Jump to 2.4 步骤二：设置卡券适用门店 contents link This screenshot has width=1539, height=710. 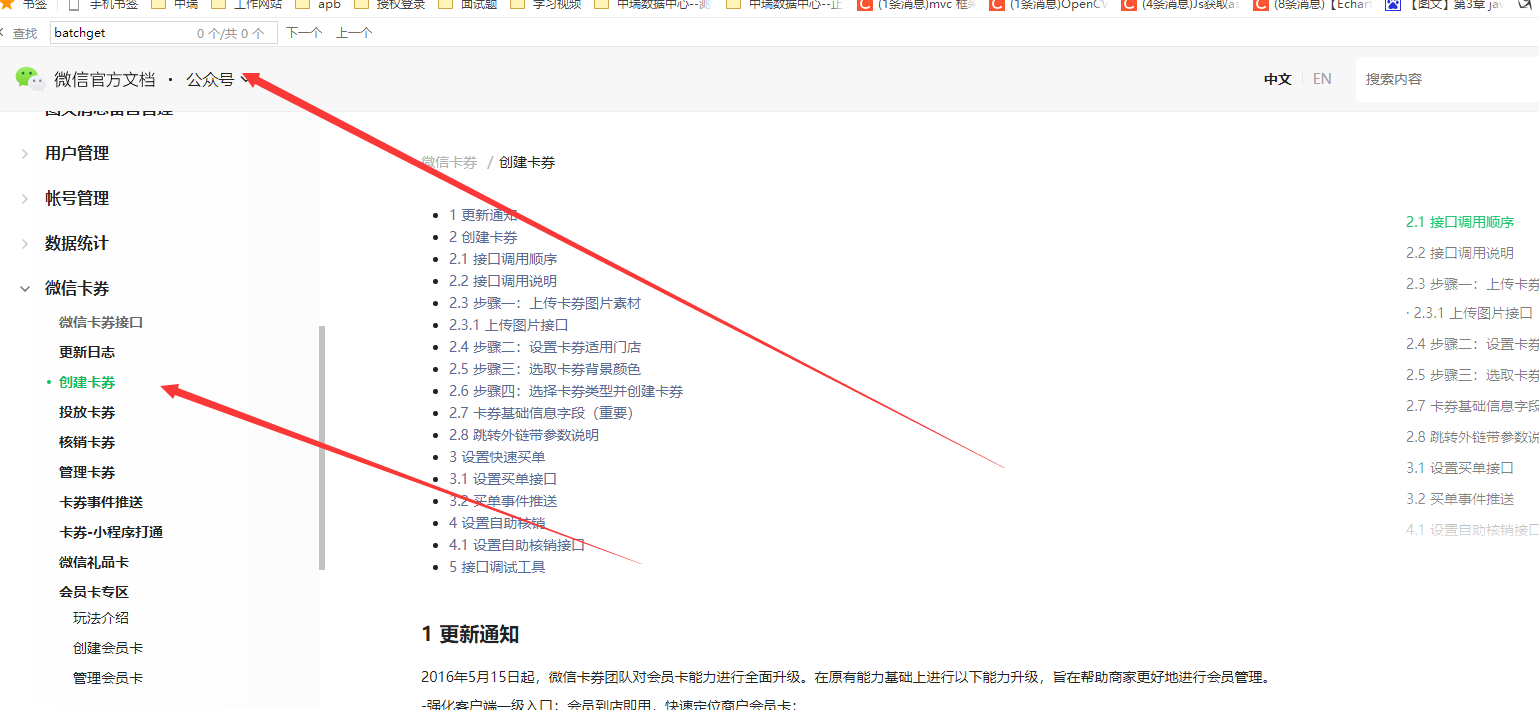545,347
